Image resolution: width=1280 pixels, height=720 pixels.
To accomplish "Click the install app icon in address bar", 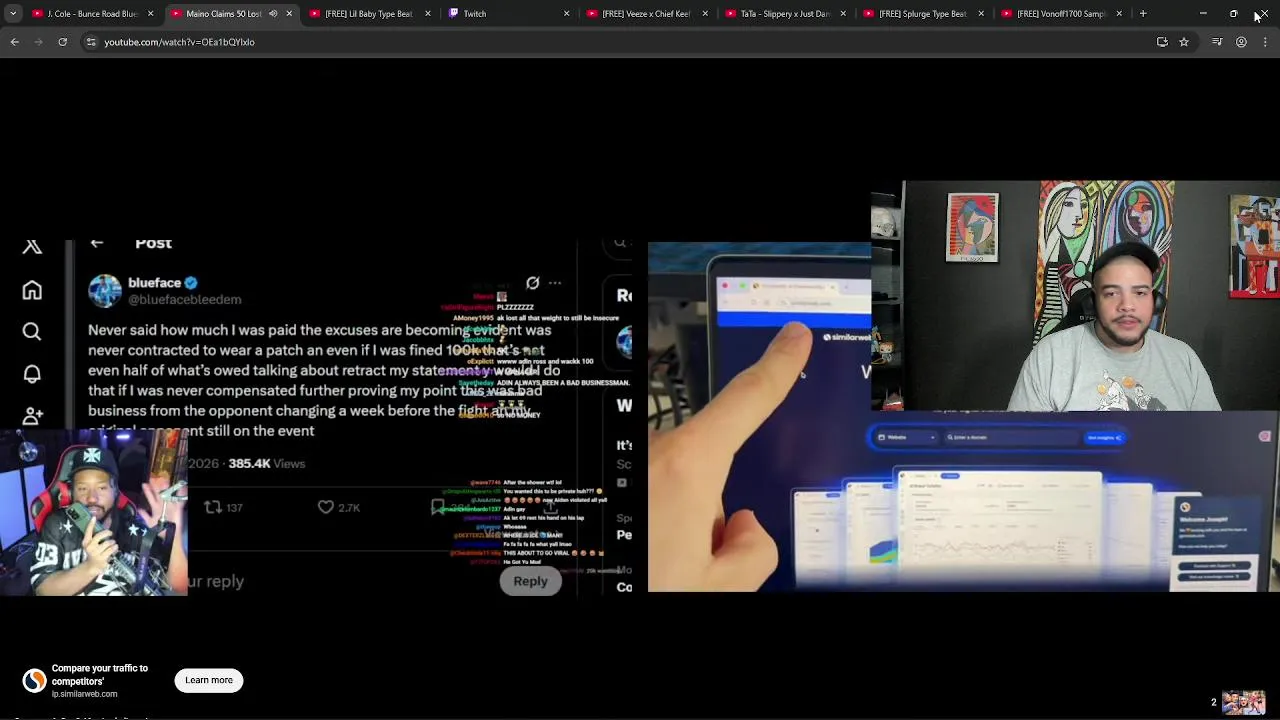I will point(1162,42).
